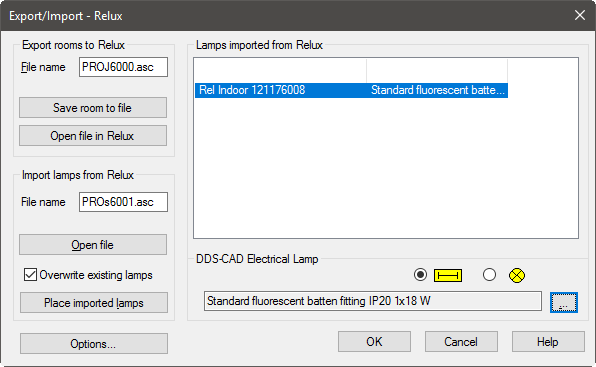
Task: Choose the radio button beside batten symbol
Action: (x=420, y=275)
